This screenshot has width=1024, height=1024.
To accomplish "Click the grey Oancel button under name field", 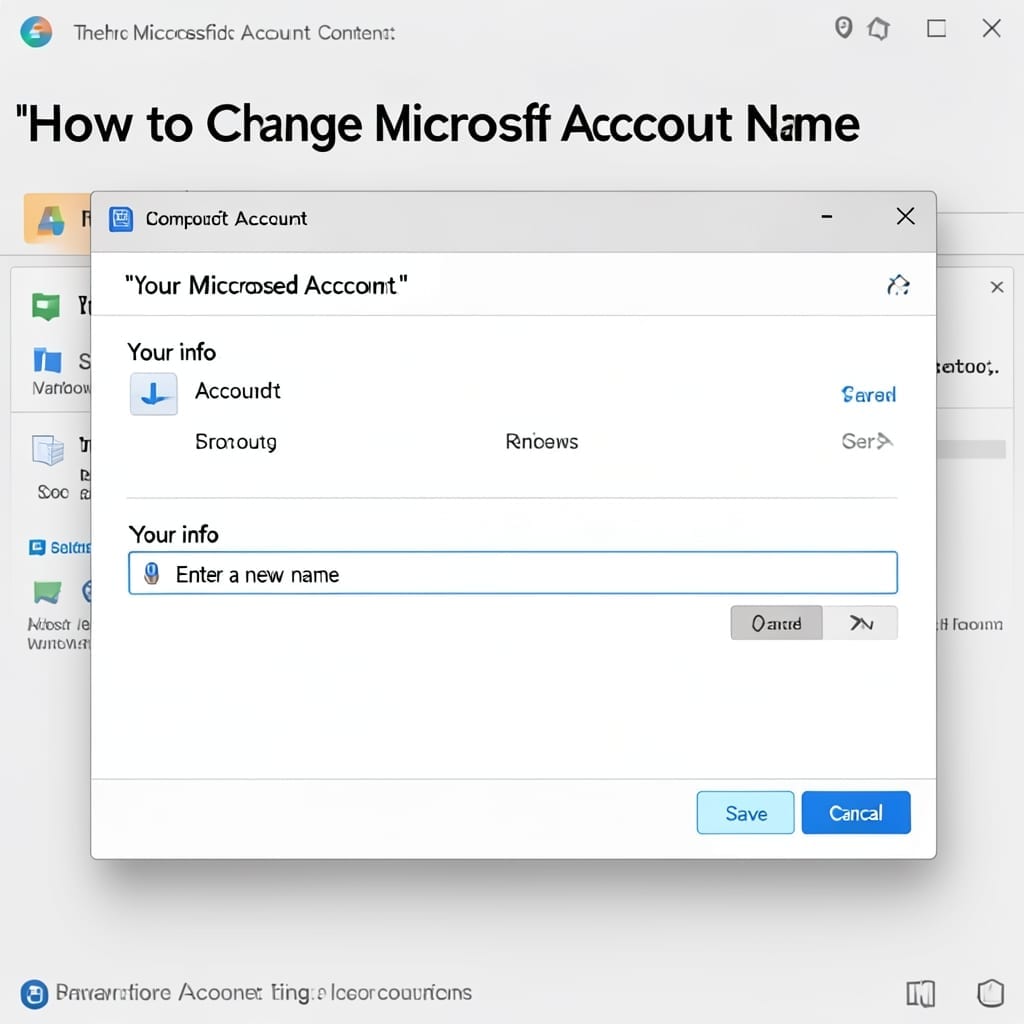I will pos(776,623).
